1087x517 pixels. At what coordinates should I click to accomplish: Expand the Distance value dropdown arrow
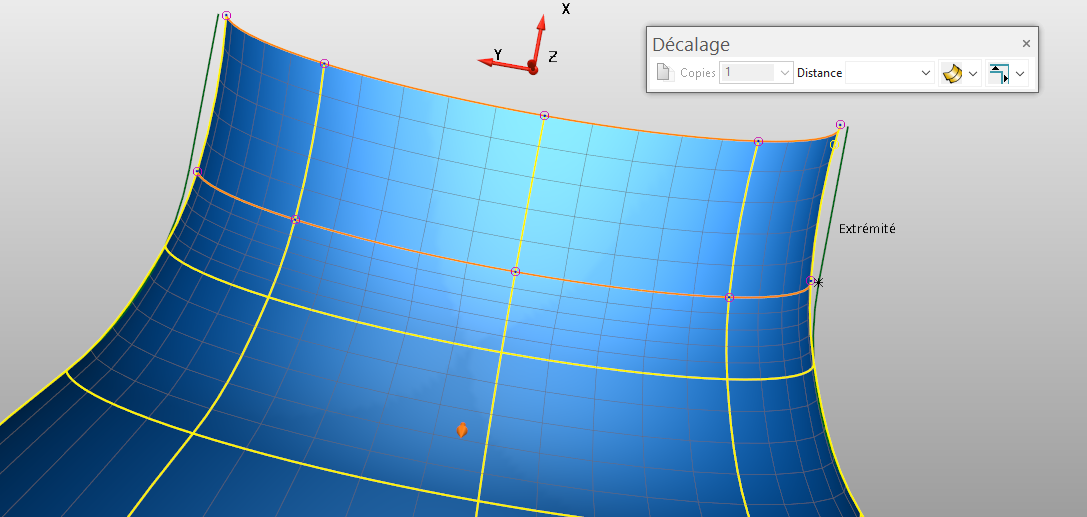925,73
